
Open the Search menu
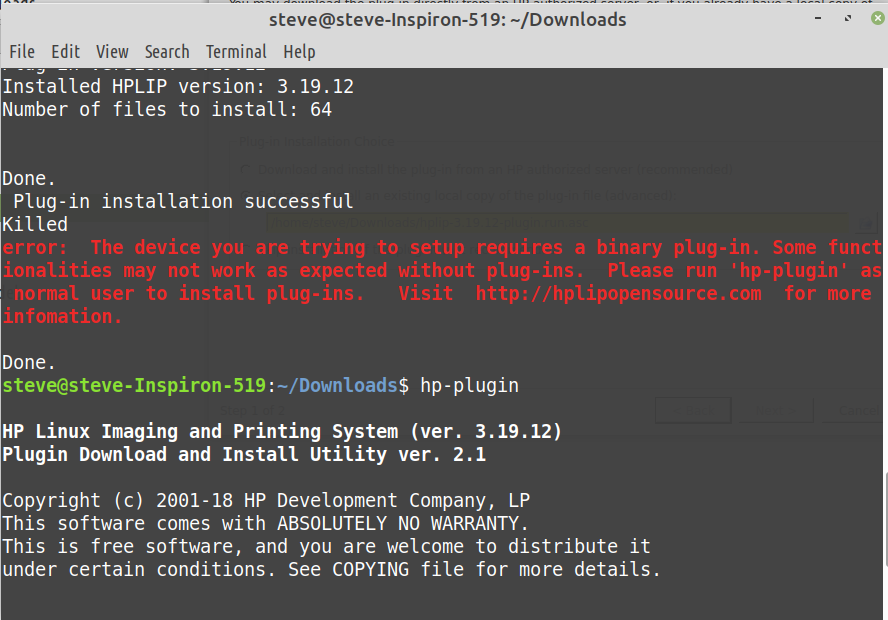(x=167, y=52)
